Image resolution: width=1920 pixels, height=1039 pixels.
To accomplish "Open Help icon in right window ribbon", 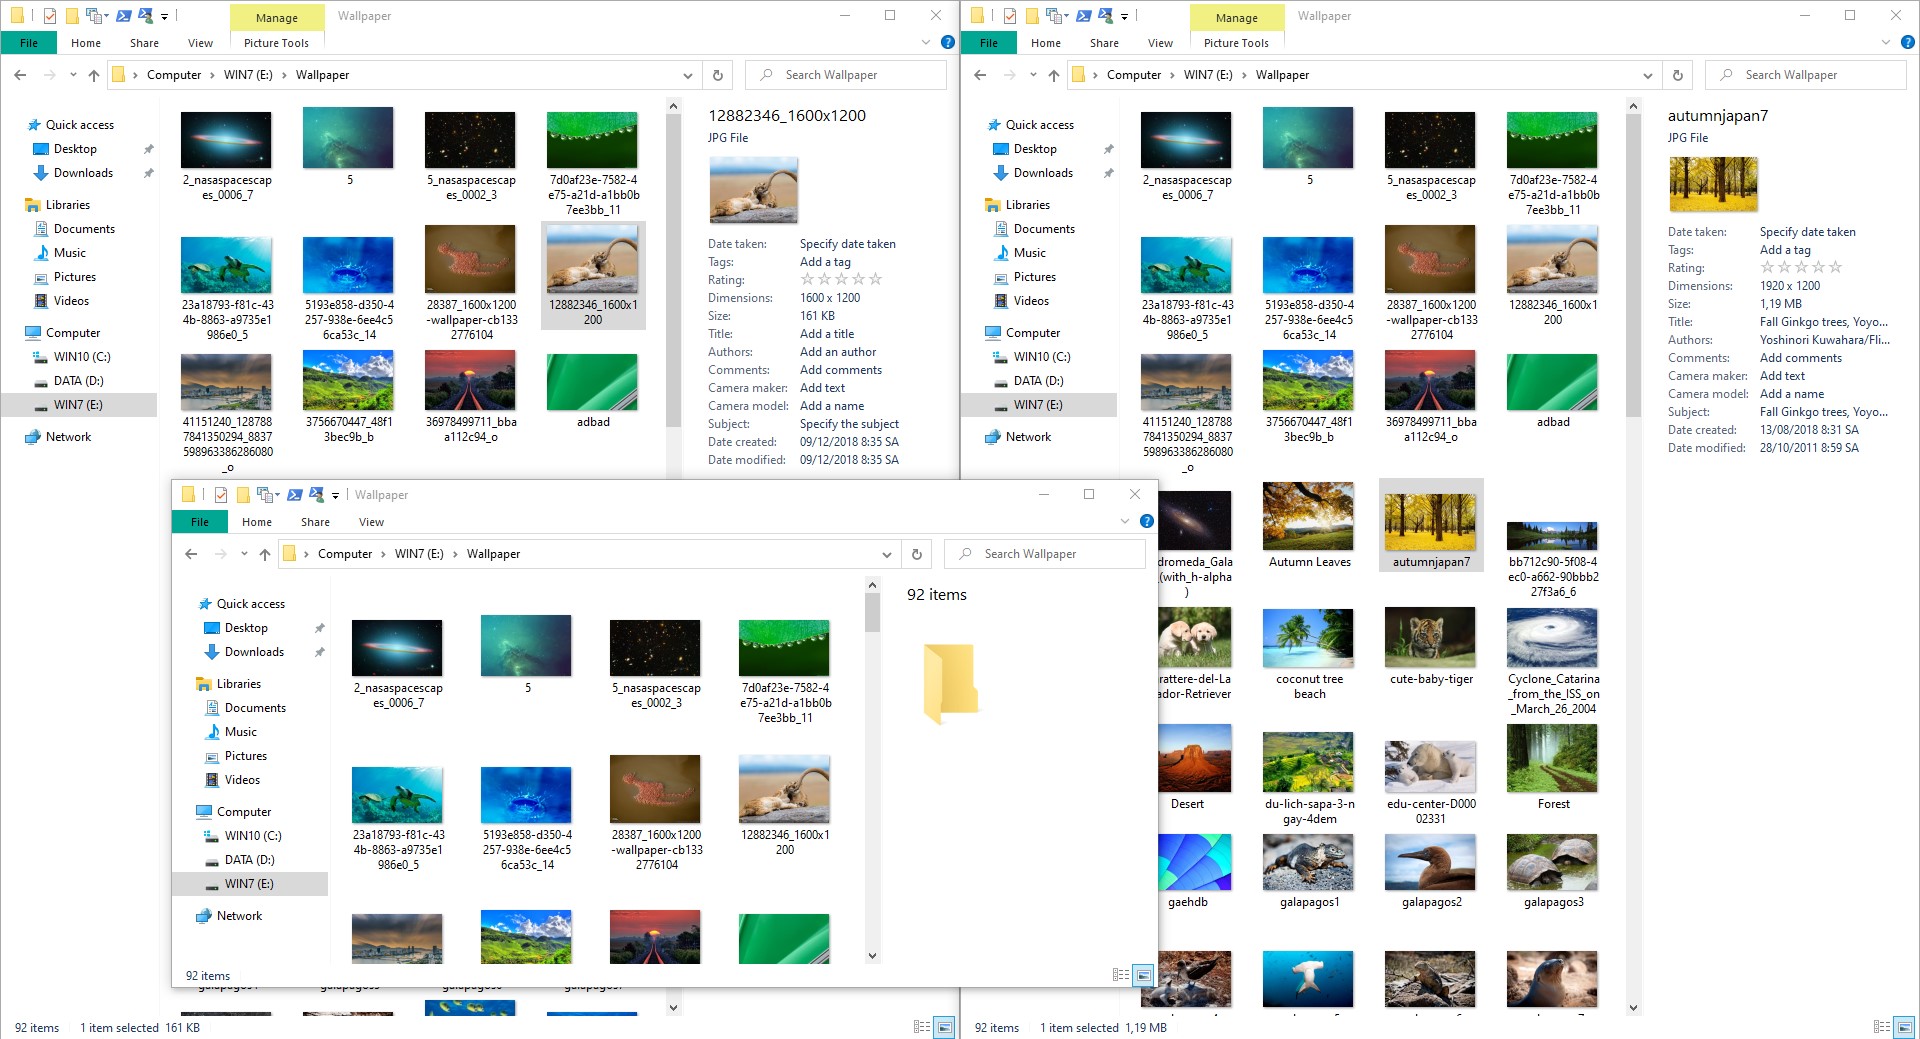I will (1908, 42).
